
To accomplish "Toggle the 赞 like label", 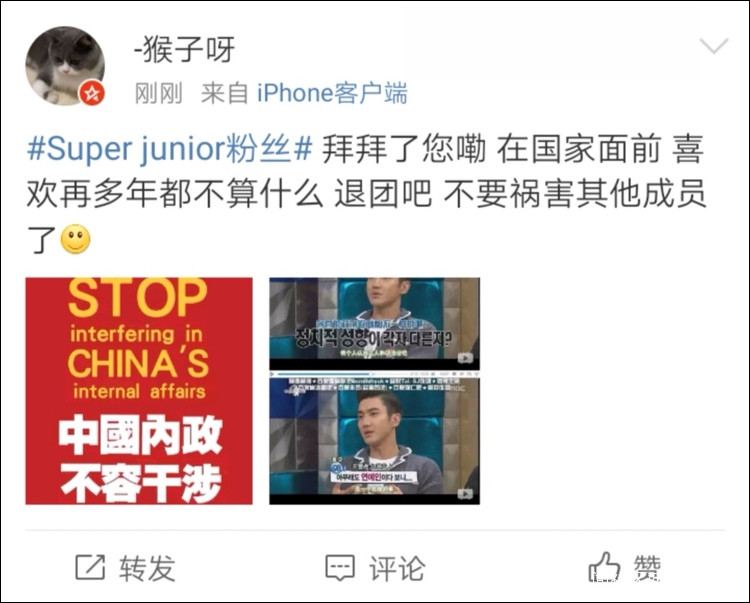I will [x=648, y=568].
